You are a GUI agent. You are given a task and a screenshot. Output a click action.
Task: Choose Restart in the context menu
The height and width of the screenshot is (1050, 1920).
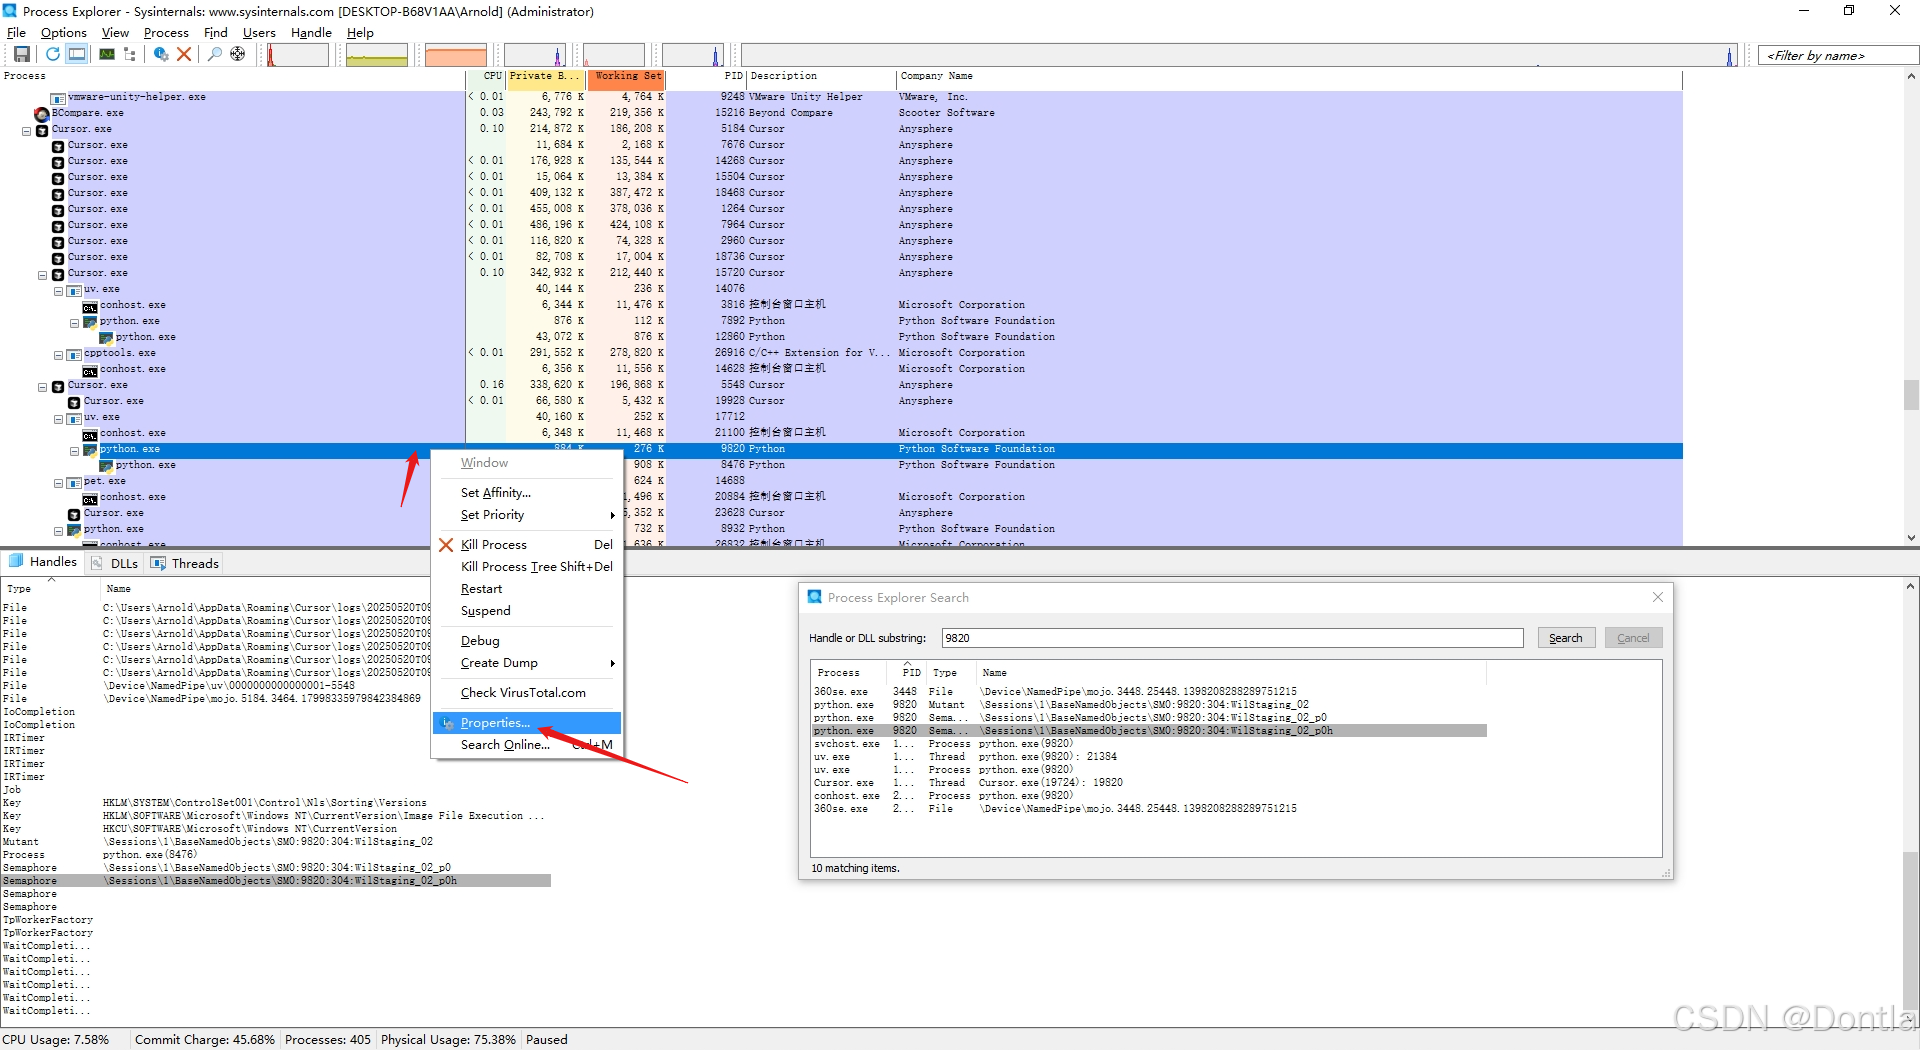point(527,589)
